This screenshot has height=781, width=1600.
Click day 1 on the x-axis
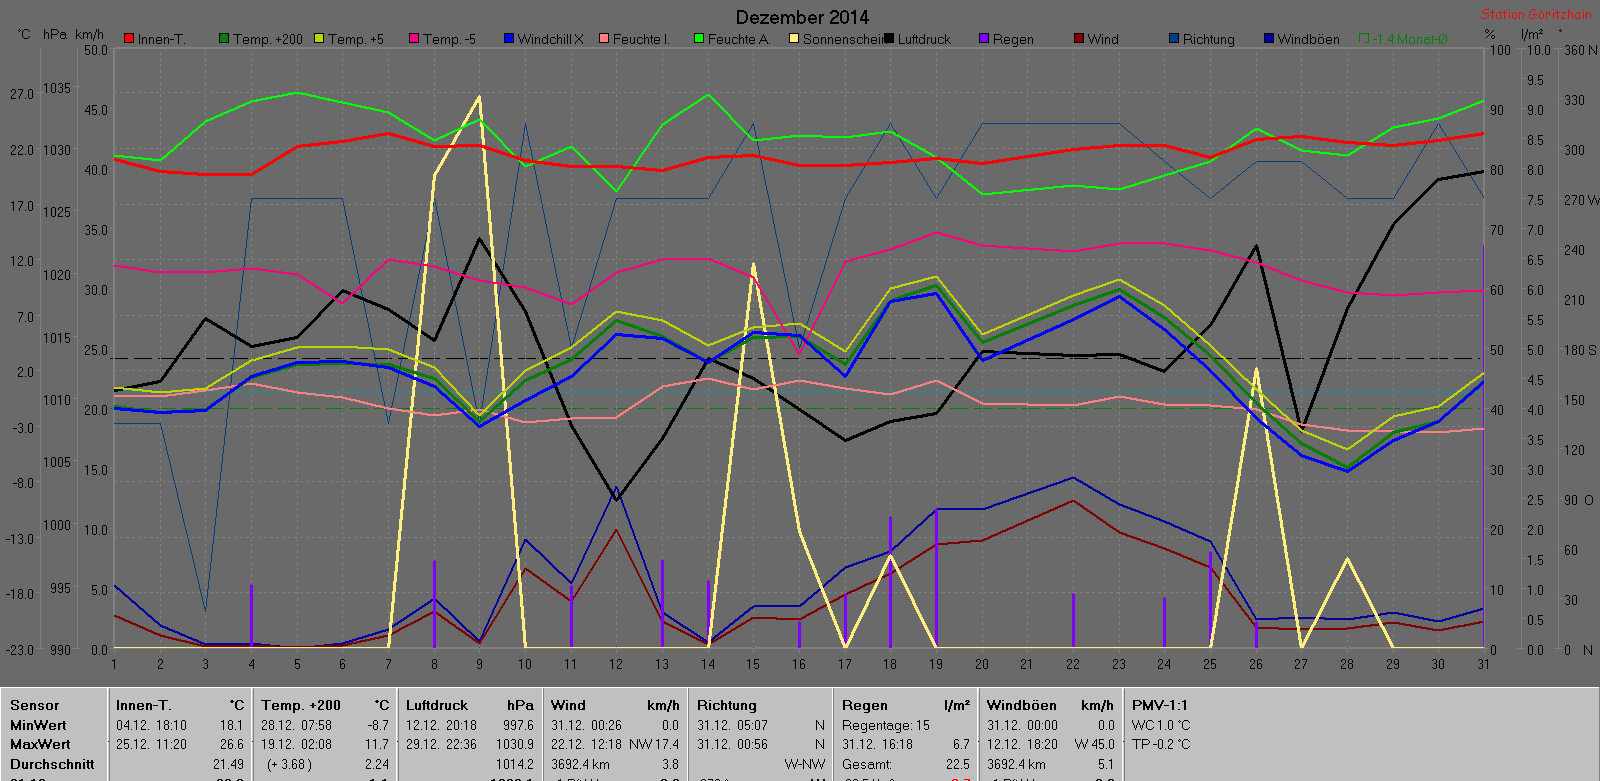tap(114, 664)
